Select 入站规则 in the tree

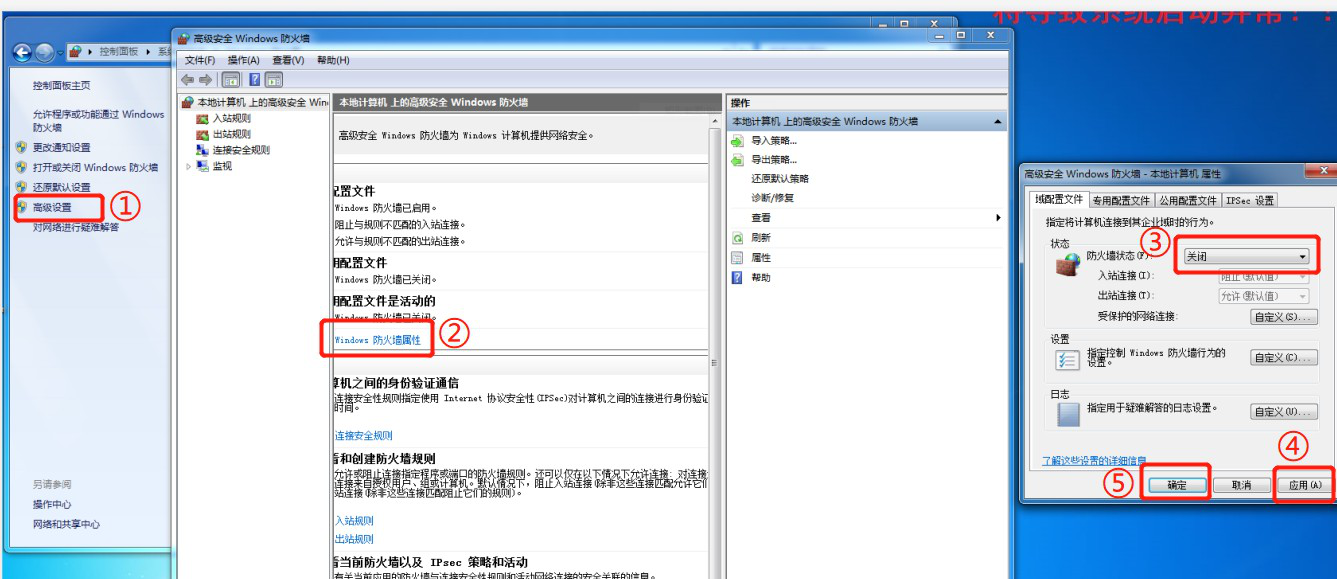click(231, 119)
